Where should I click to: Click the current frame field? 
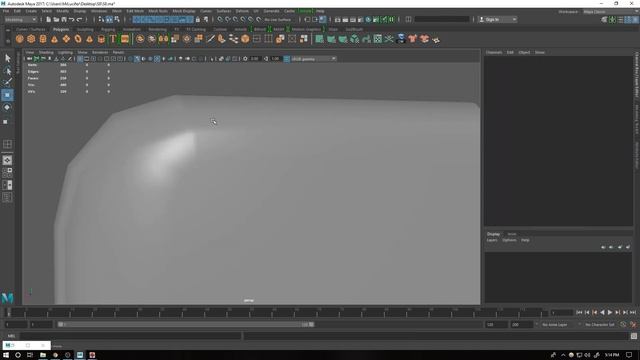562,313
